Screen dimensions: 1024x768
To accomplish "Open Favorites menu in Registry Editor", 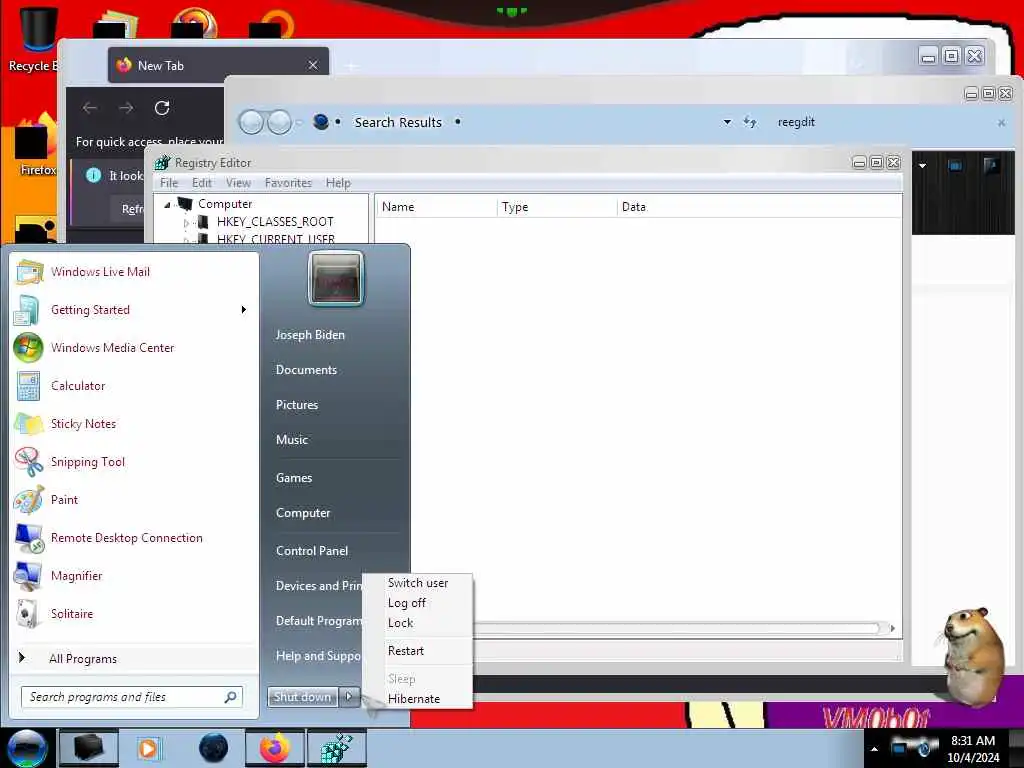I will pyautogui.click(x=288, y=183).
